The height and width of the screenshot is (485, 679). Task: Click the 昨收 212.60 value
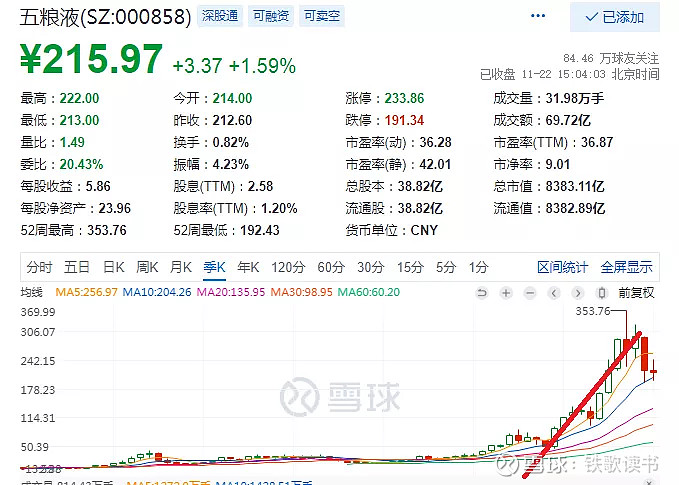(x=232, y=120)
